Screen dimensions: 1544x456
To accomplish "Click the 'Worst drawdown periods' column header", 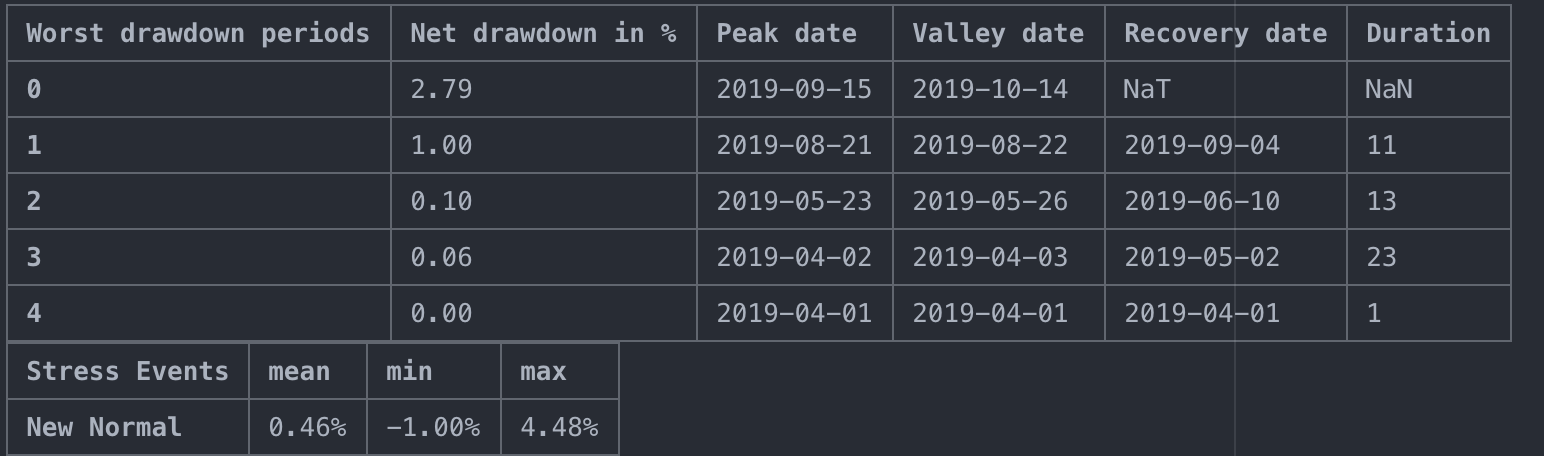I will [198, 33].
